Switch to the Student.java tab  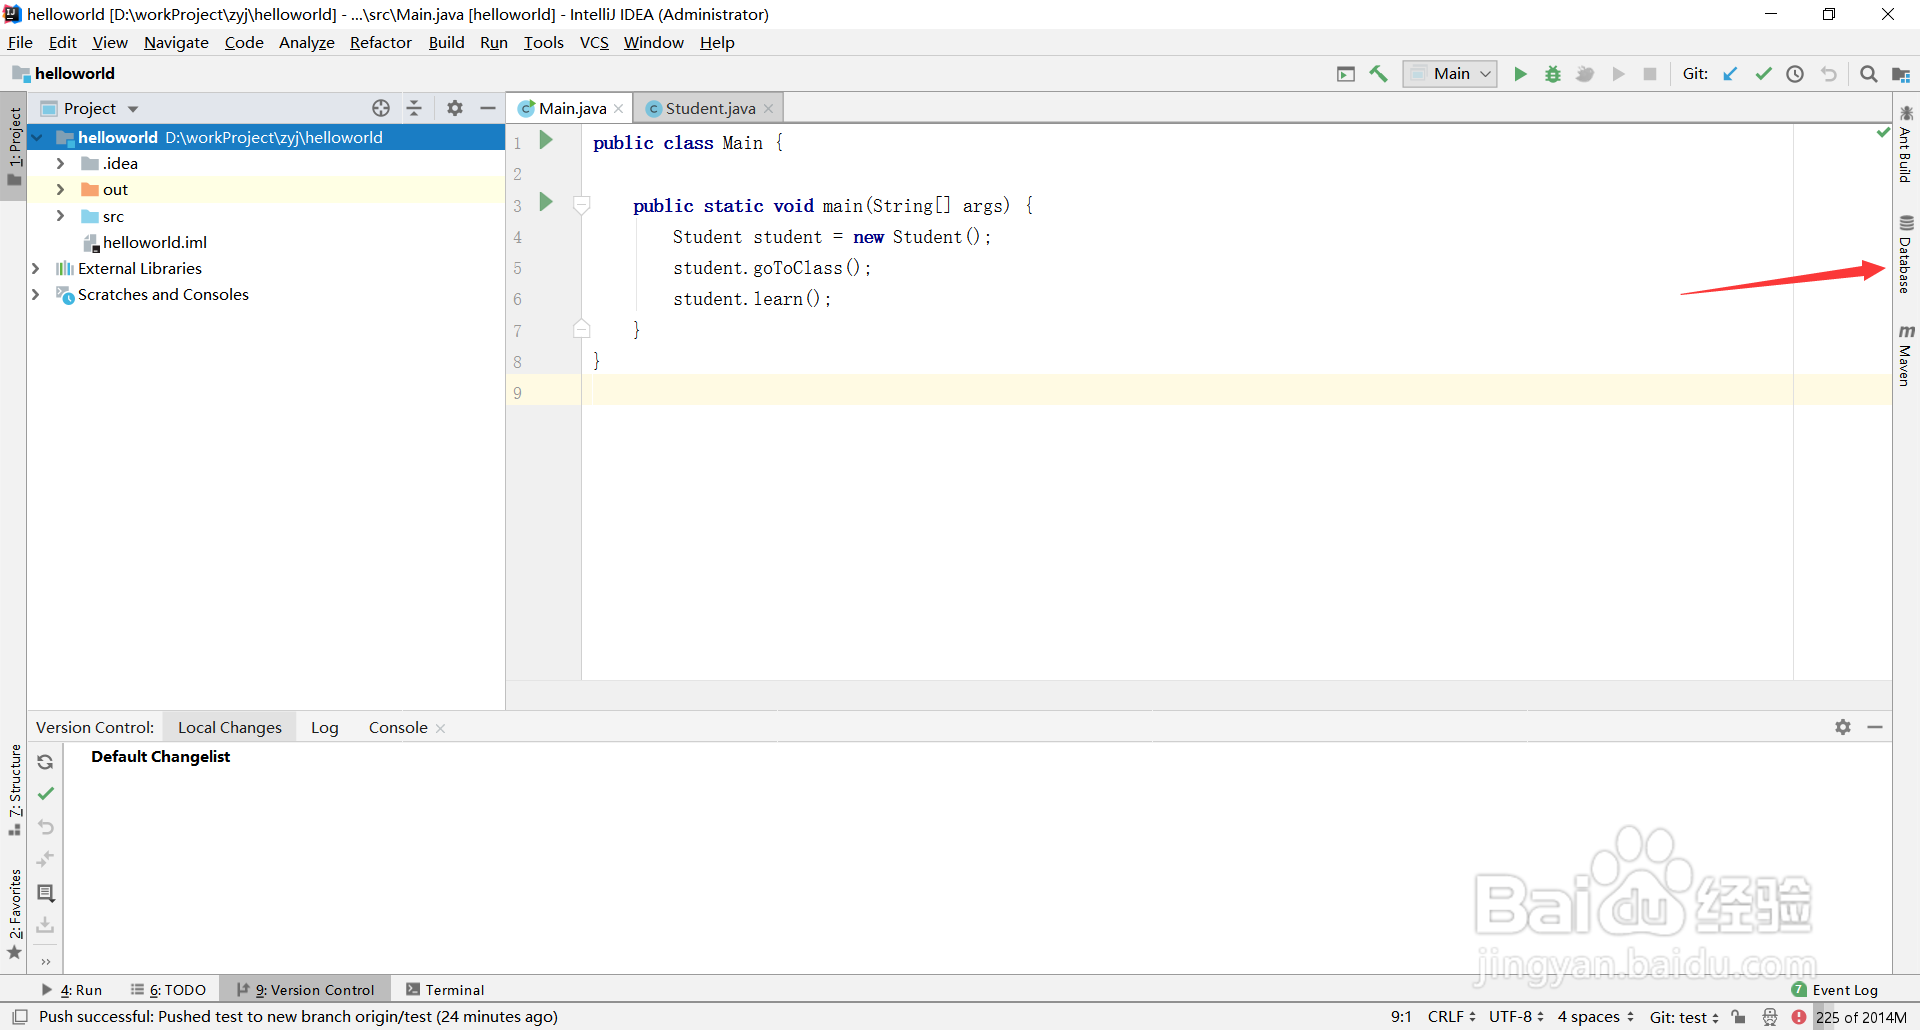tap(709, 108)
